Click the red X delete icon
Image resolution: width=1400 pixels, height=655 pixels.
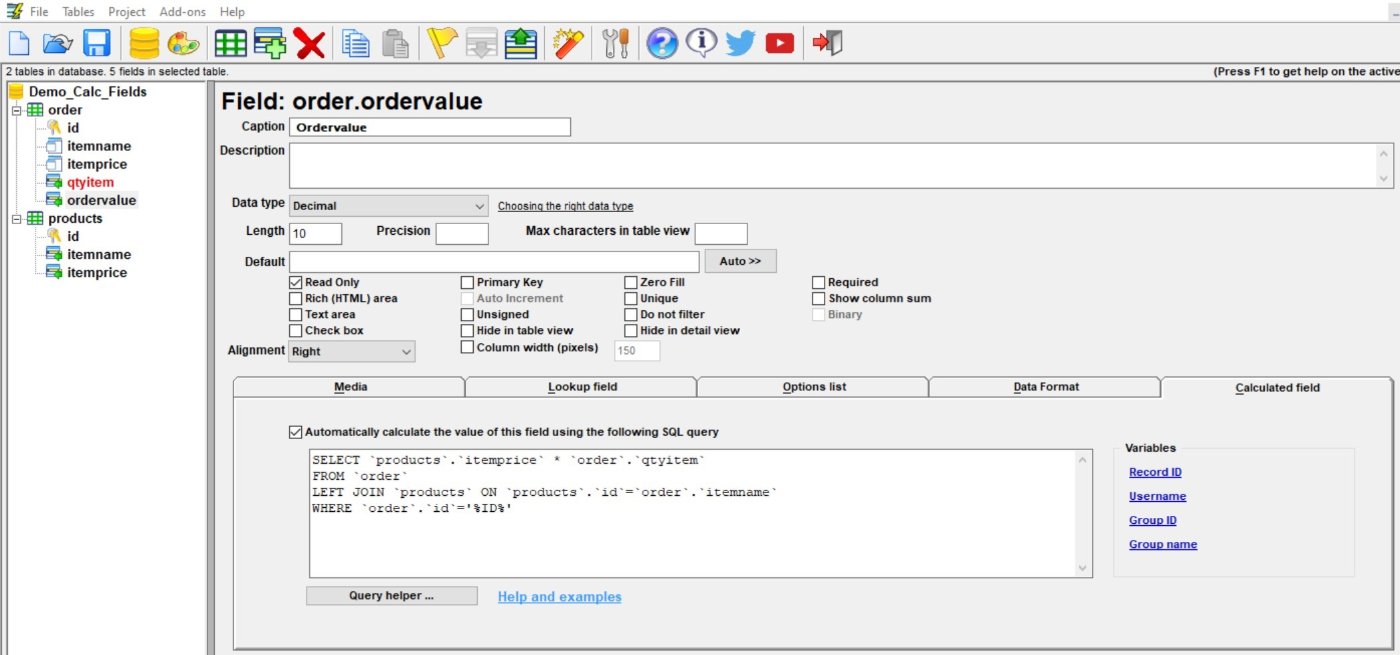pyautogui.click(x=310, y=43)
